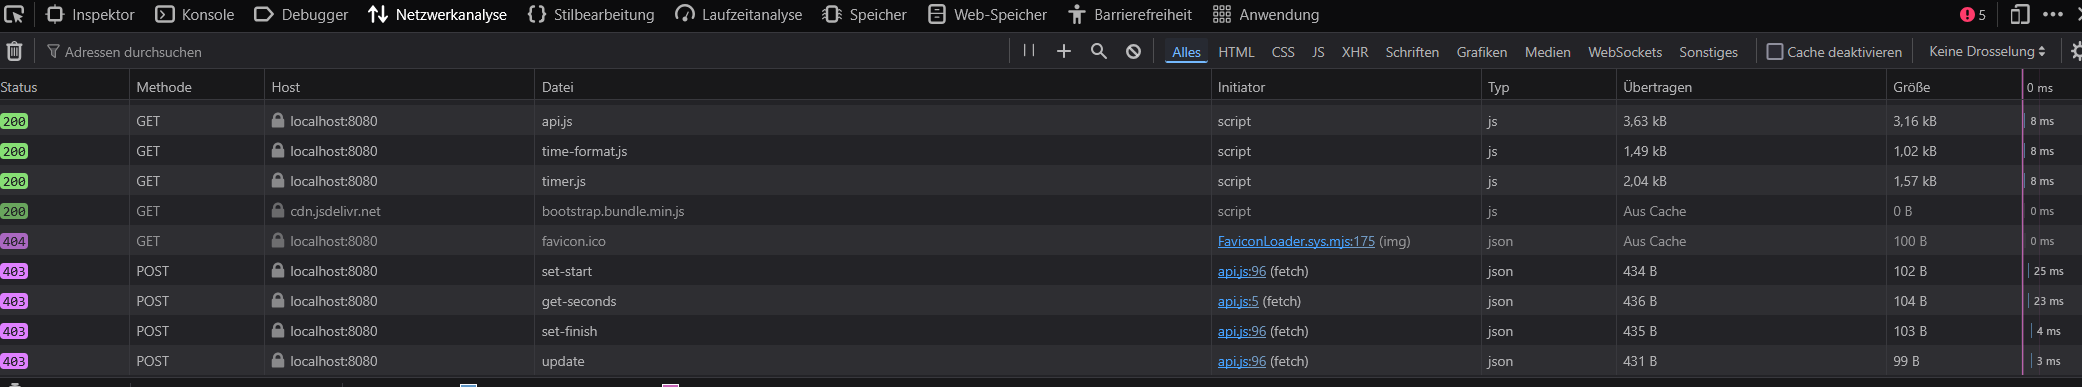Screen dimensions: 2082x387
Task: Sort by the Datei column header
Action: click(873, 87)
